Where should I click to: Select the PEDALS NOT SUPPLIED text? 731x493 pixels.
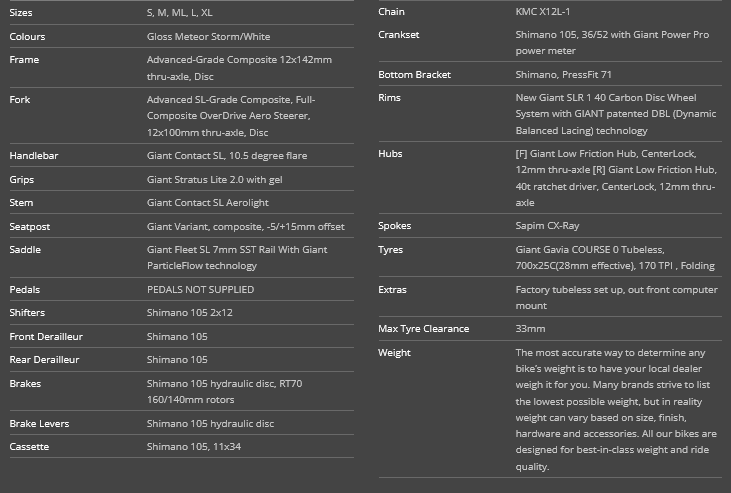pos(200,290)
